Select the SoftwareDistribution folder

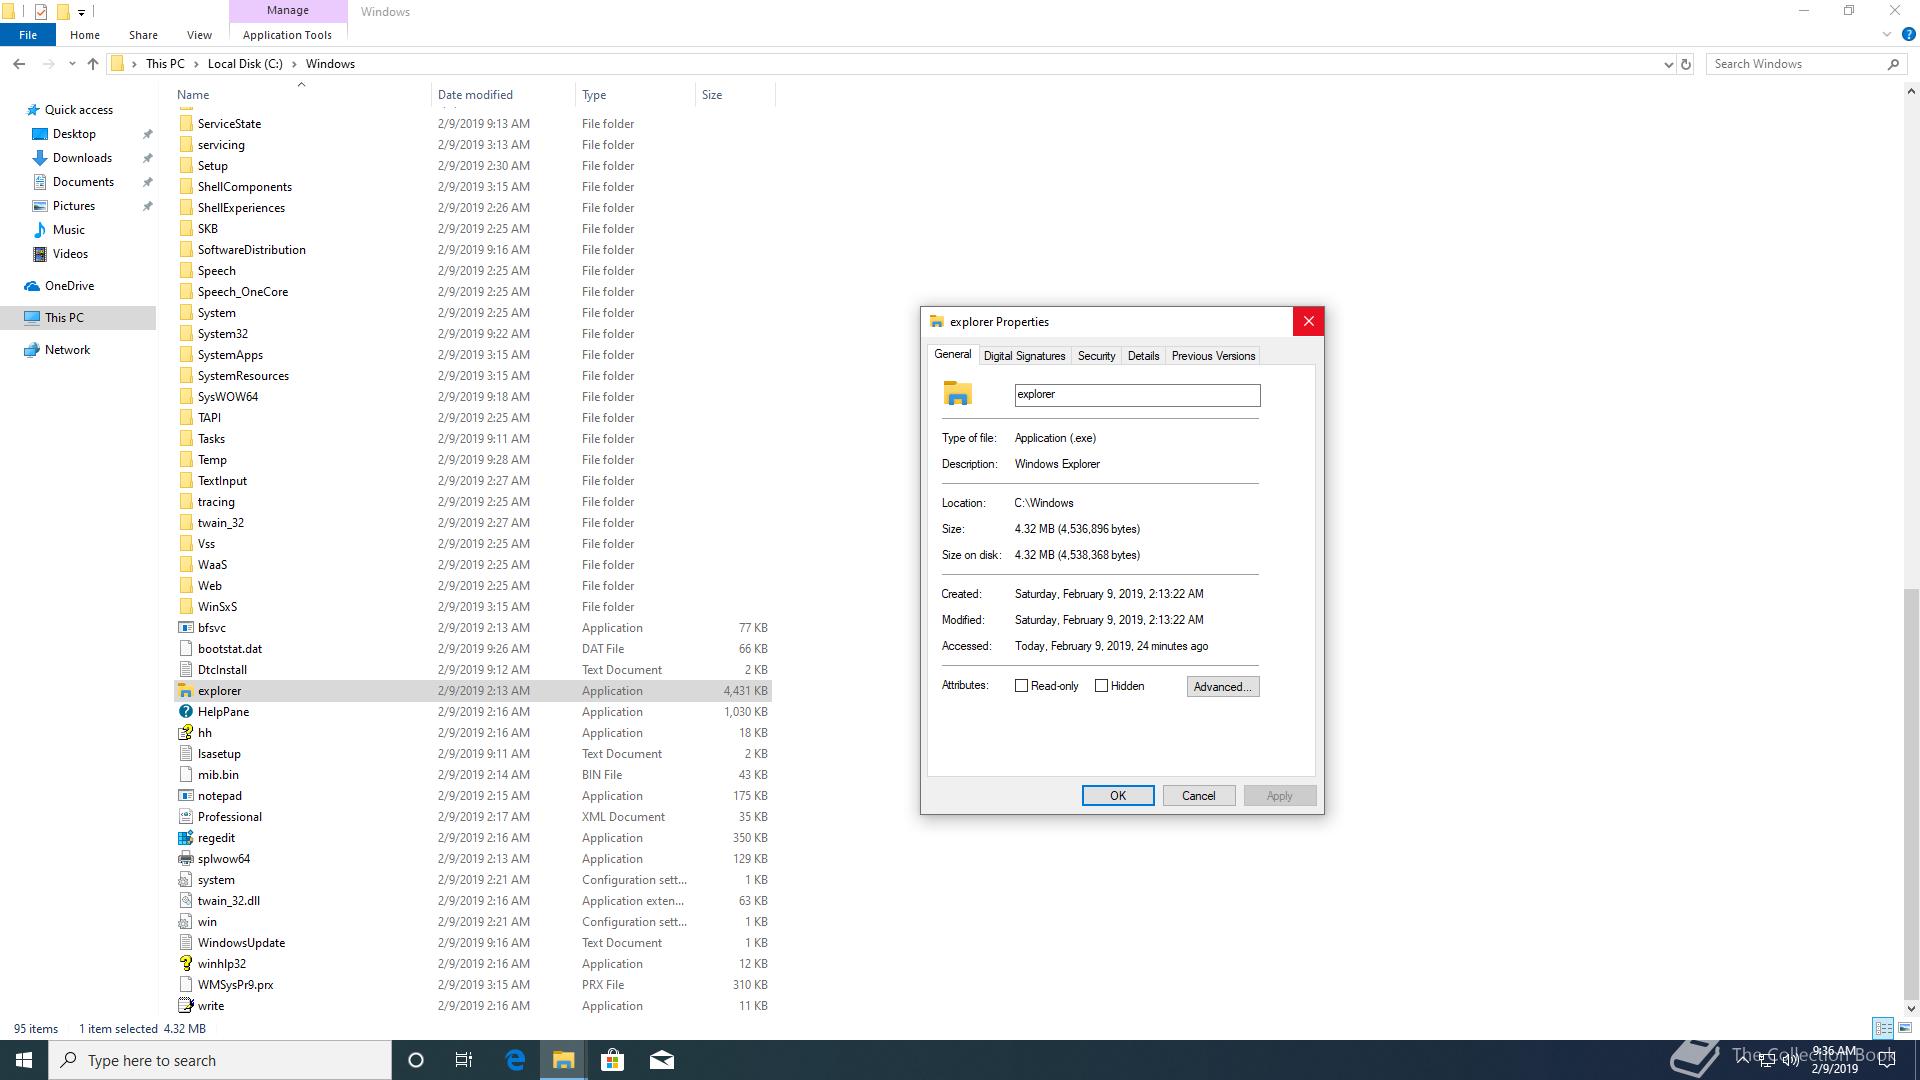pos(474,250)
